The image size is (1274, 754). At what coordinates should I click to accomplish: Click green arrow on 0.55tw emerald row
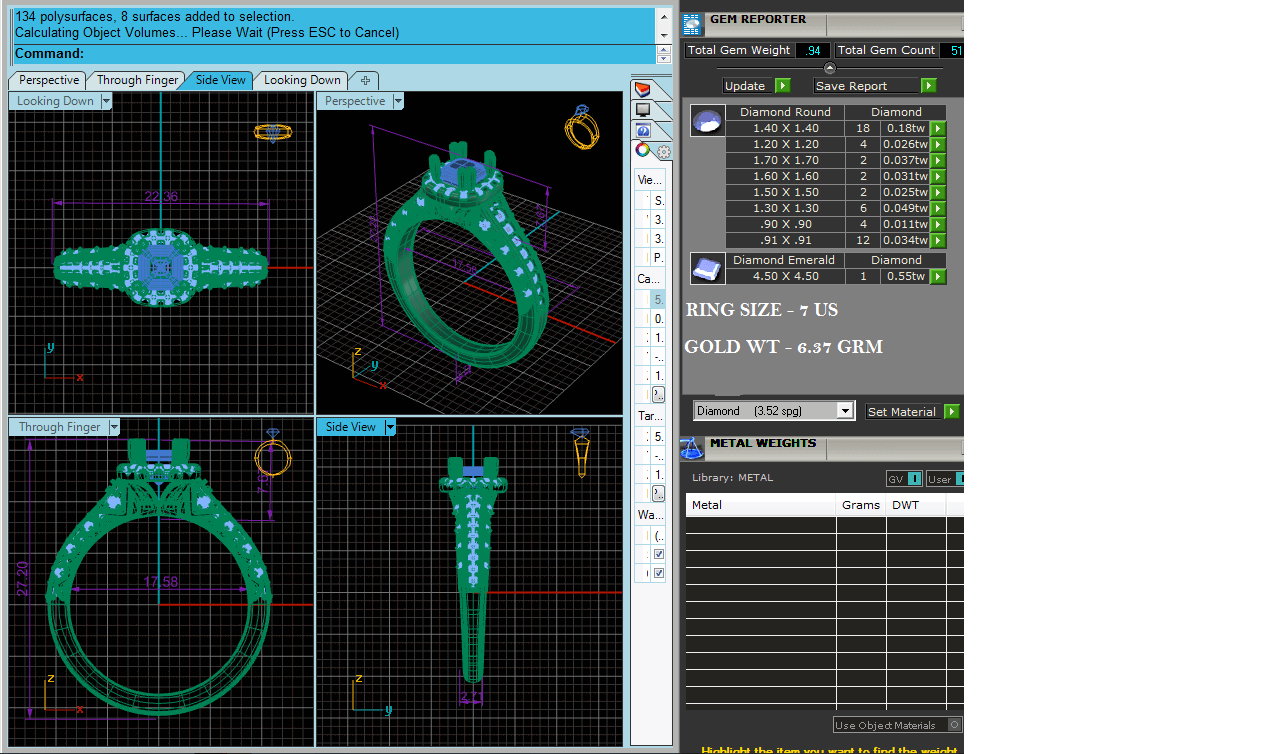coord(938,277)
